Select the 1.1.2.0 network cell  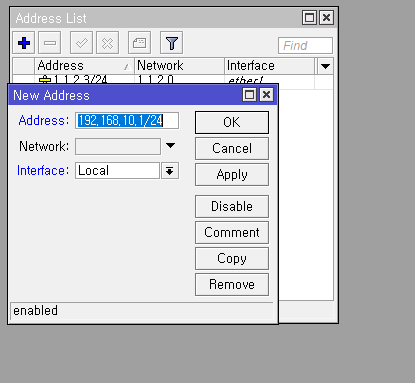179,79
